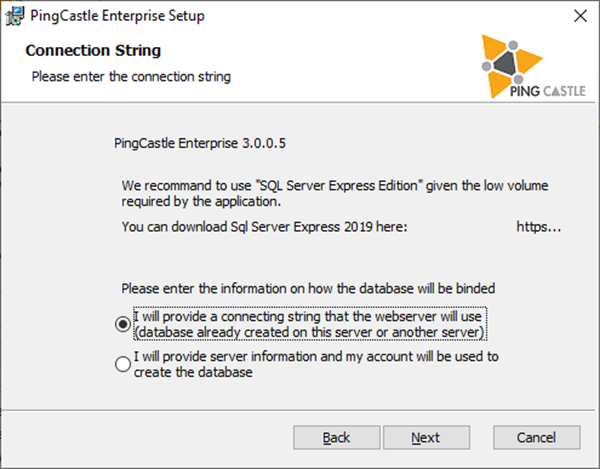Close the PingCastle Enterprise Setup window
Viewport: 600px width, 469px height.
click(580, 16)
